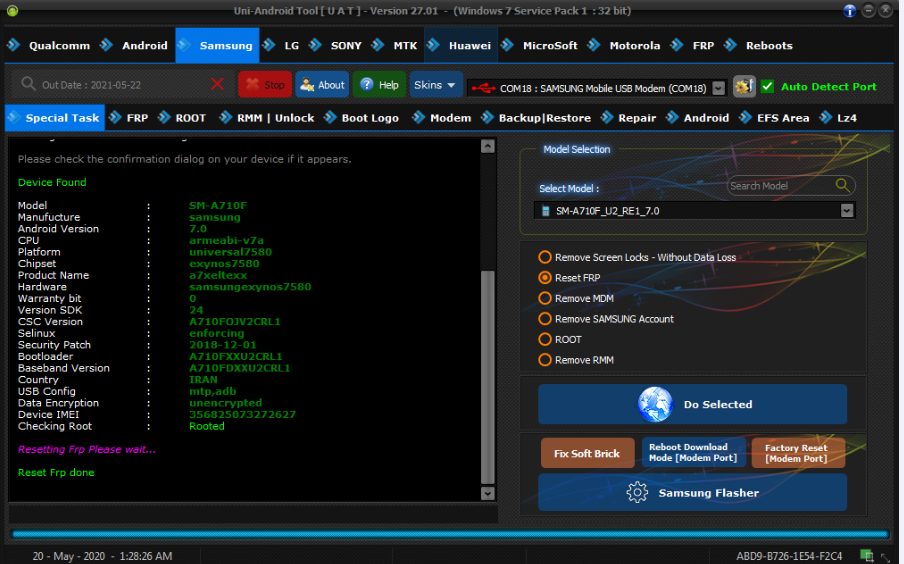Expand the COM port selection dropdown
Viewport: 904px width, 564px height.
[718, 88]
